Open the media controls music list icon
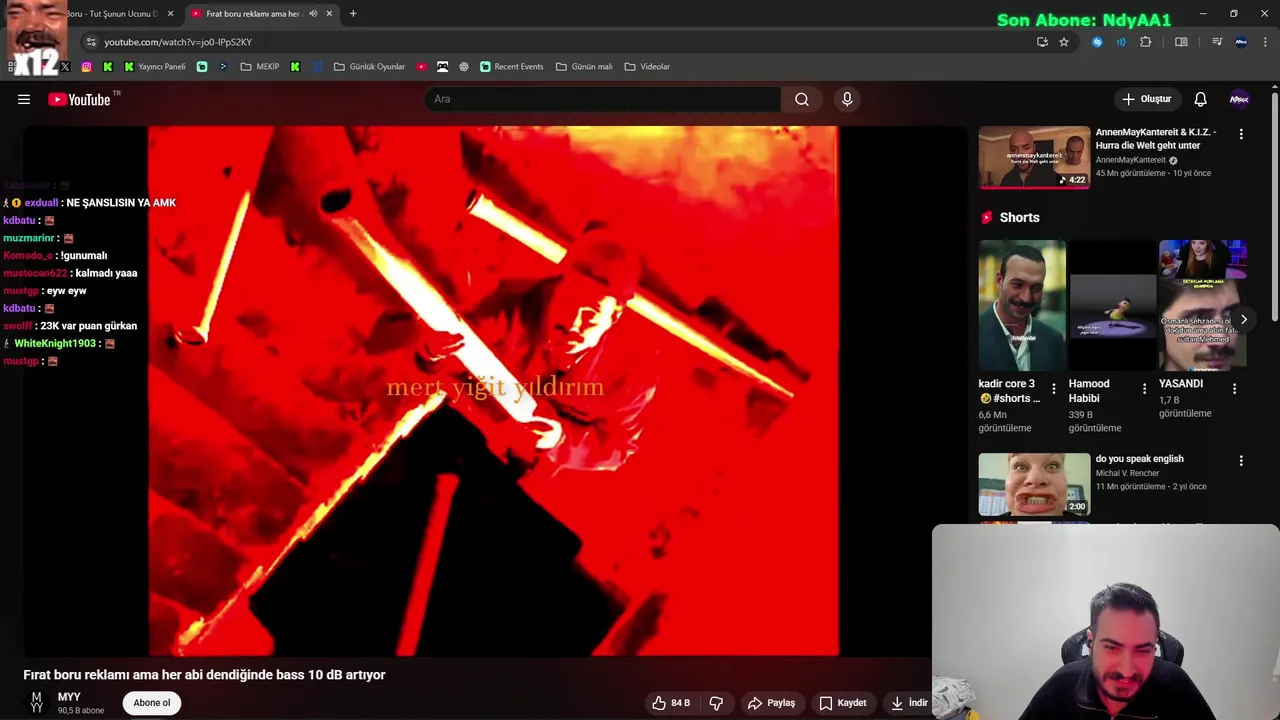 click(1217, 42)
